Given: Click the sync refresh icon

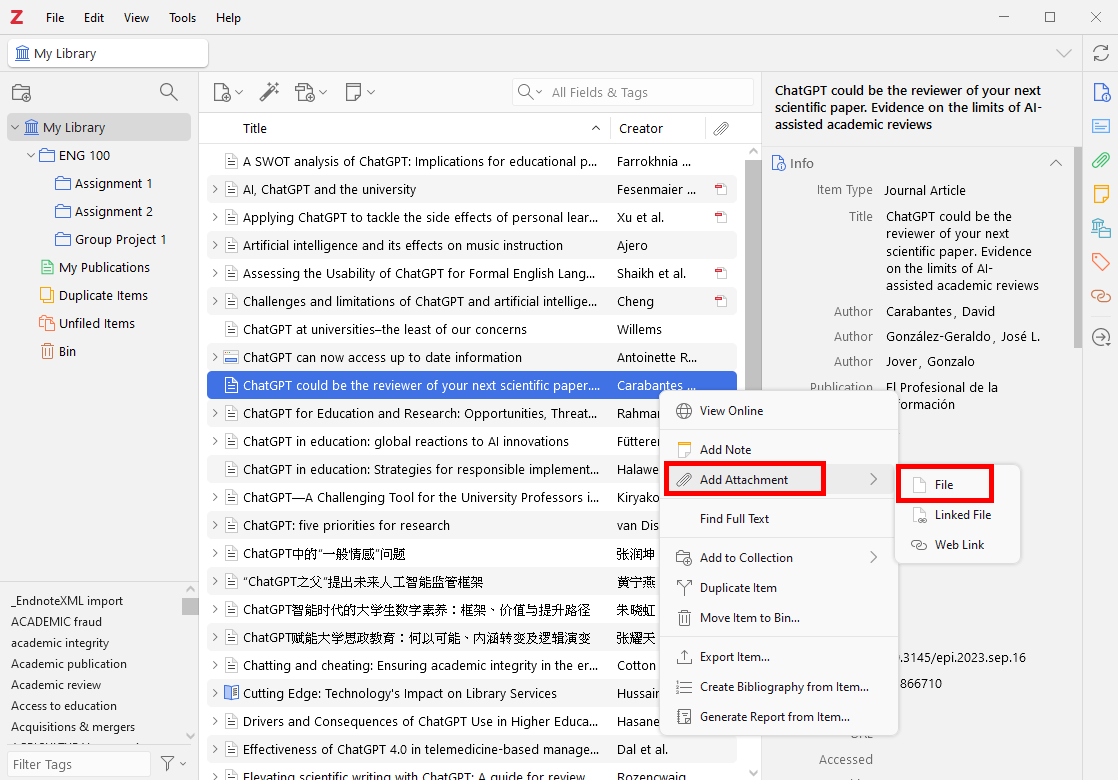Looking at the screenshot, I should pos(1101,53).
